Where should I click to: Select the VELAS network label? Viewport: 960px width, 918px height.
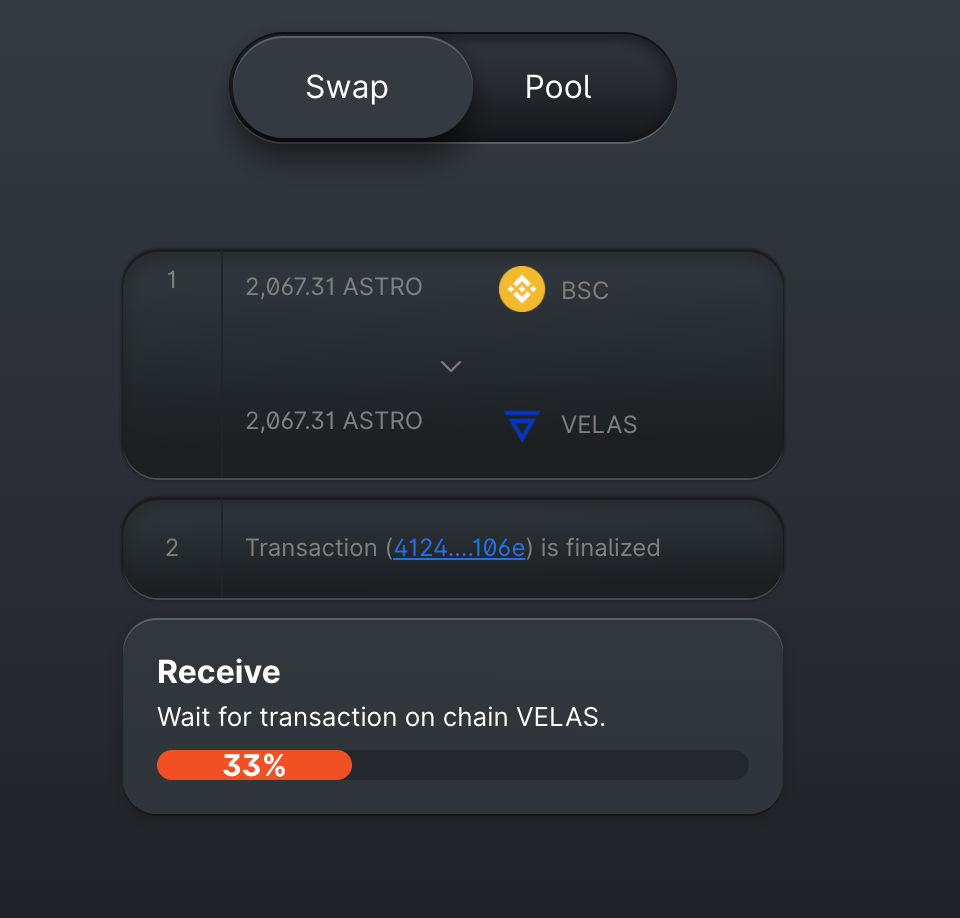599,424
